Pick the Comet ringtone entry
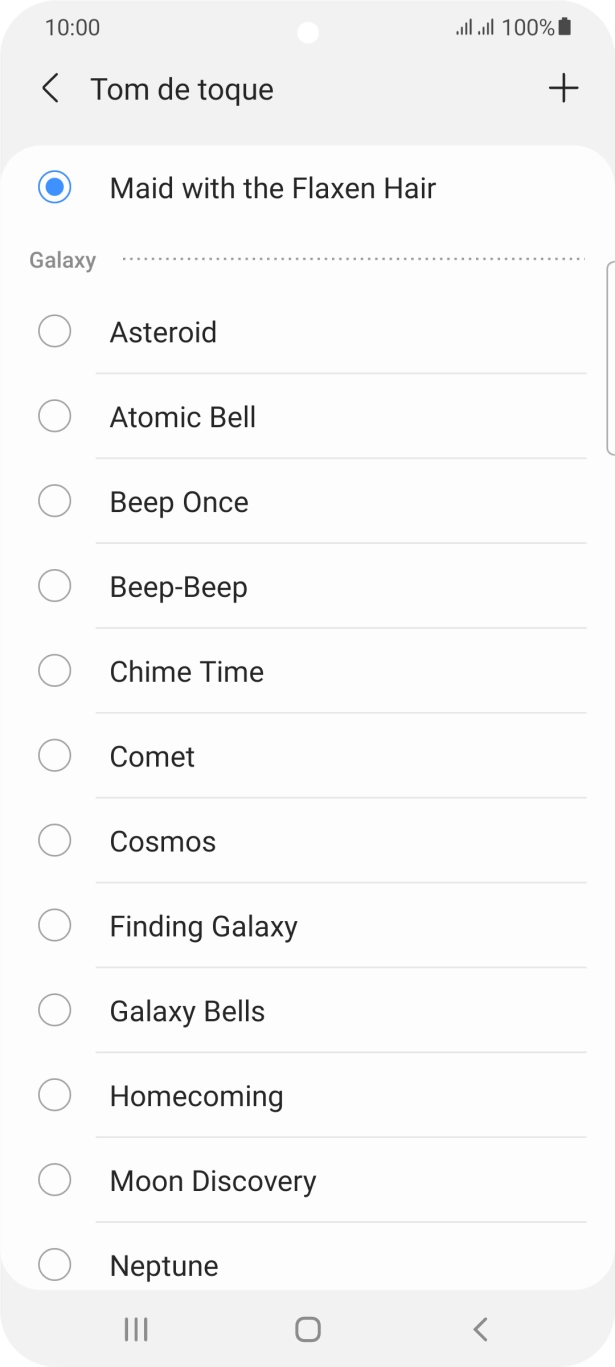 (x=152, y=757)
